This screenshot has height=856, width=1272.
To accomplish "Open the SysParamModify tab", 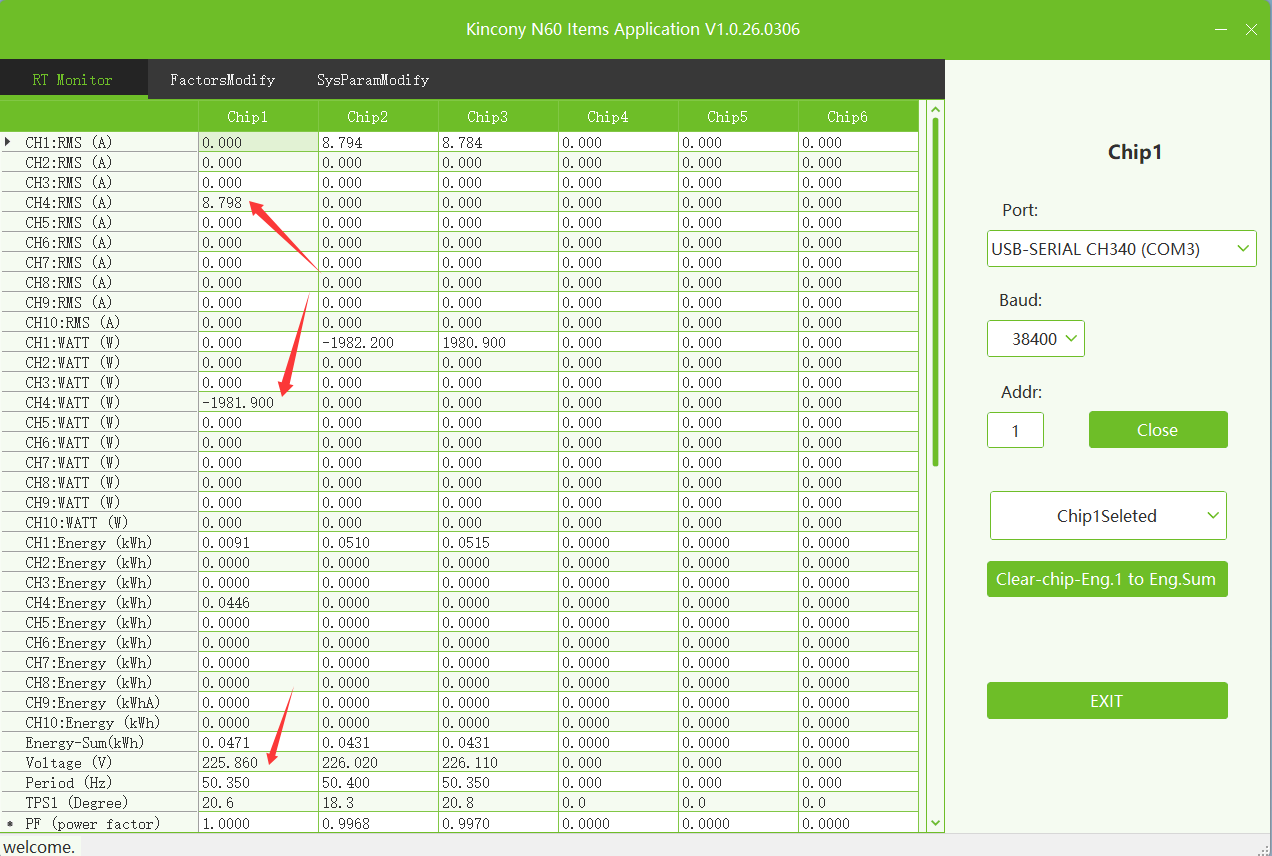I will [372, 80].
